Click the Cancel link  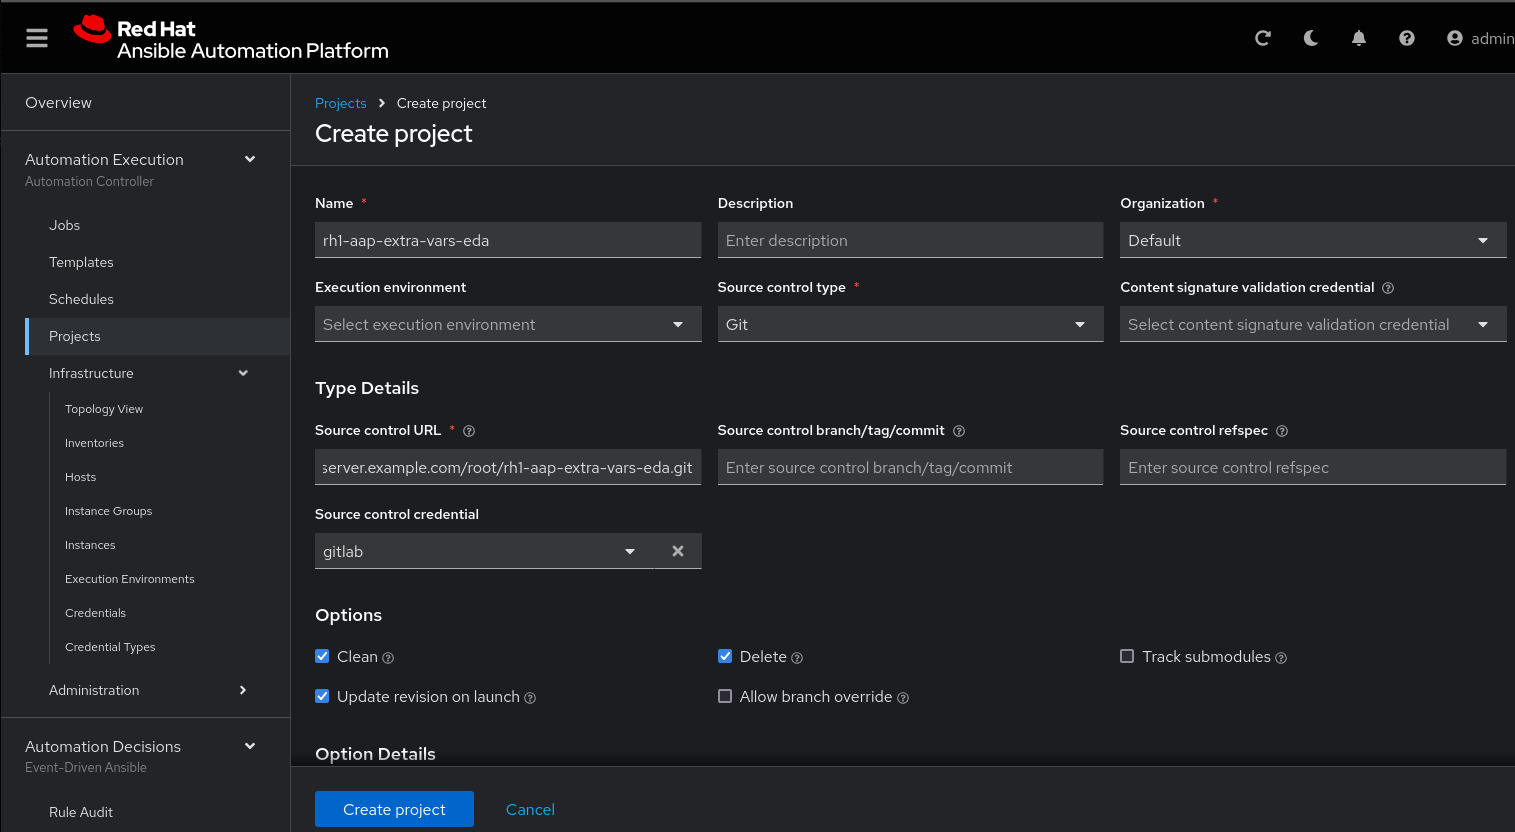coord(530,809)
